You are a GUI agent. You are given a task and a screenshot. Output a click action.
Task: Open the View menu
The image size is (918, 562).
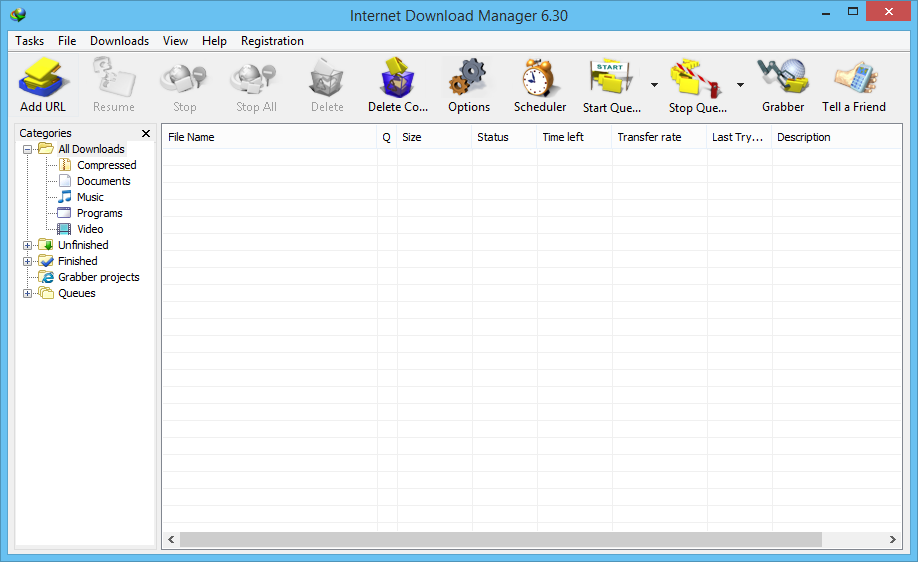[175, 41]
